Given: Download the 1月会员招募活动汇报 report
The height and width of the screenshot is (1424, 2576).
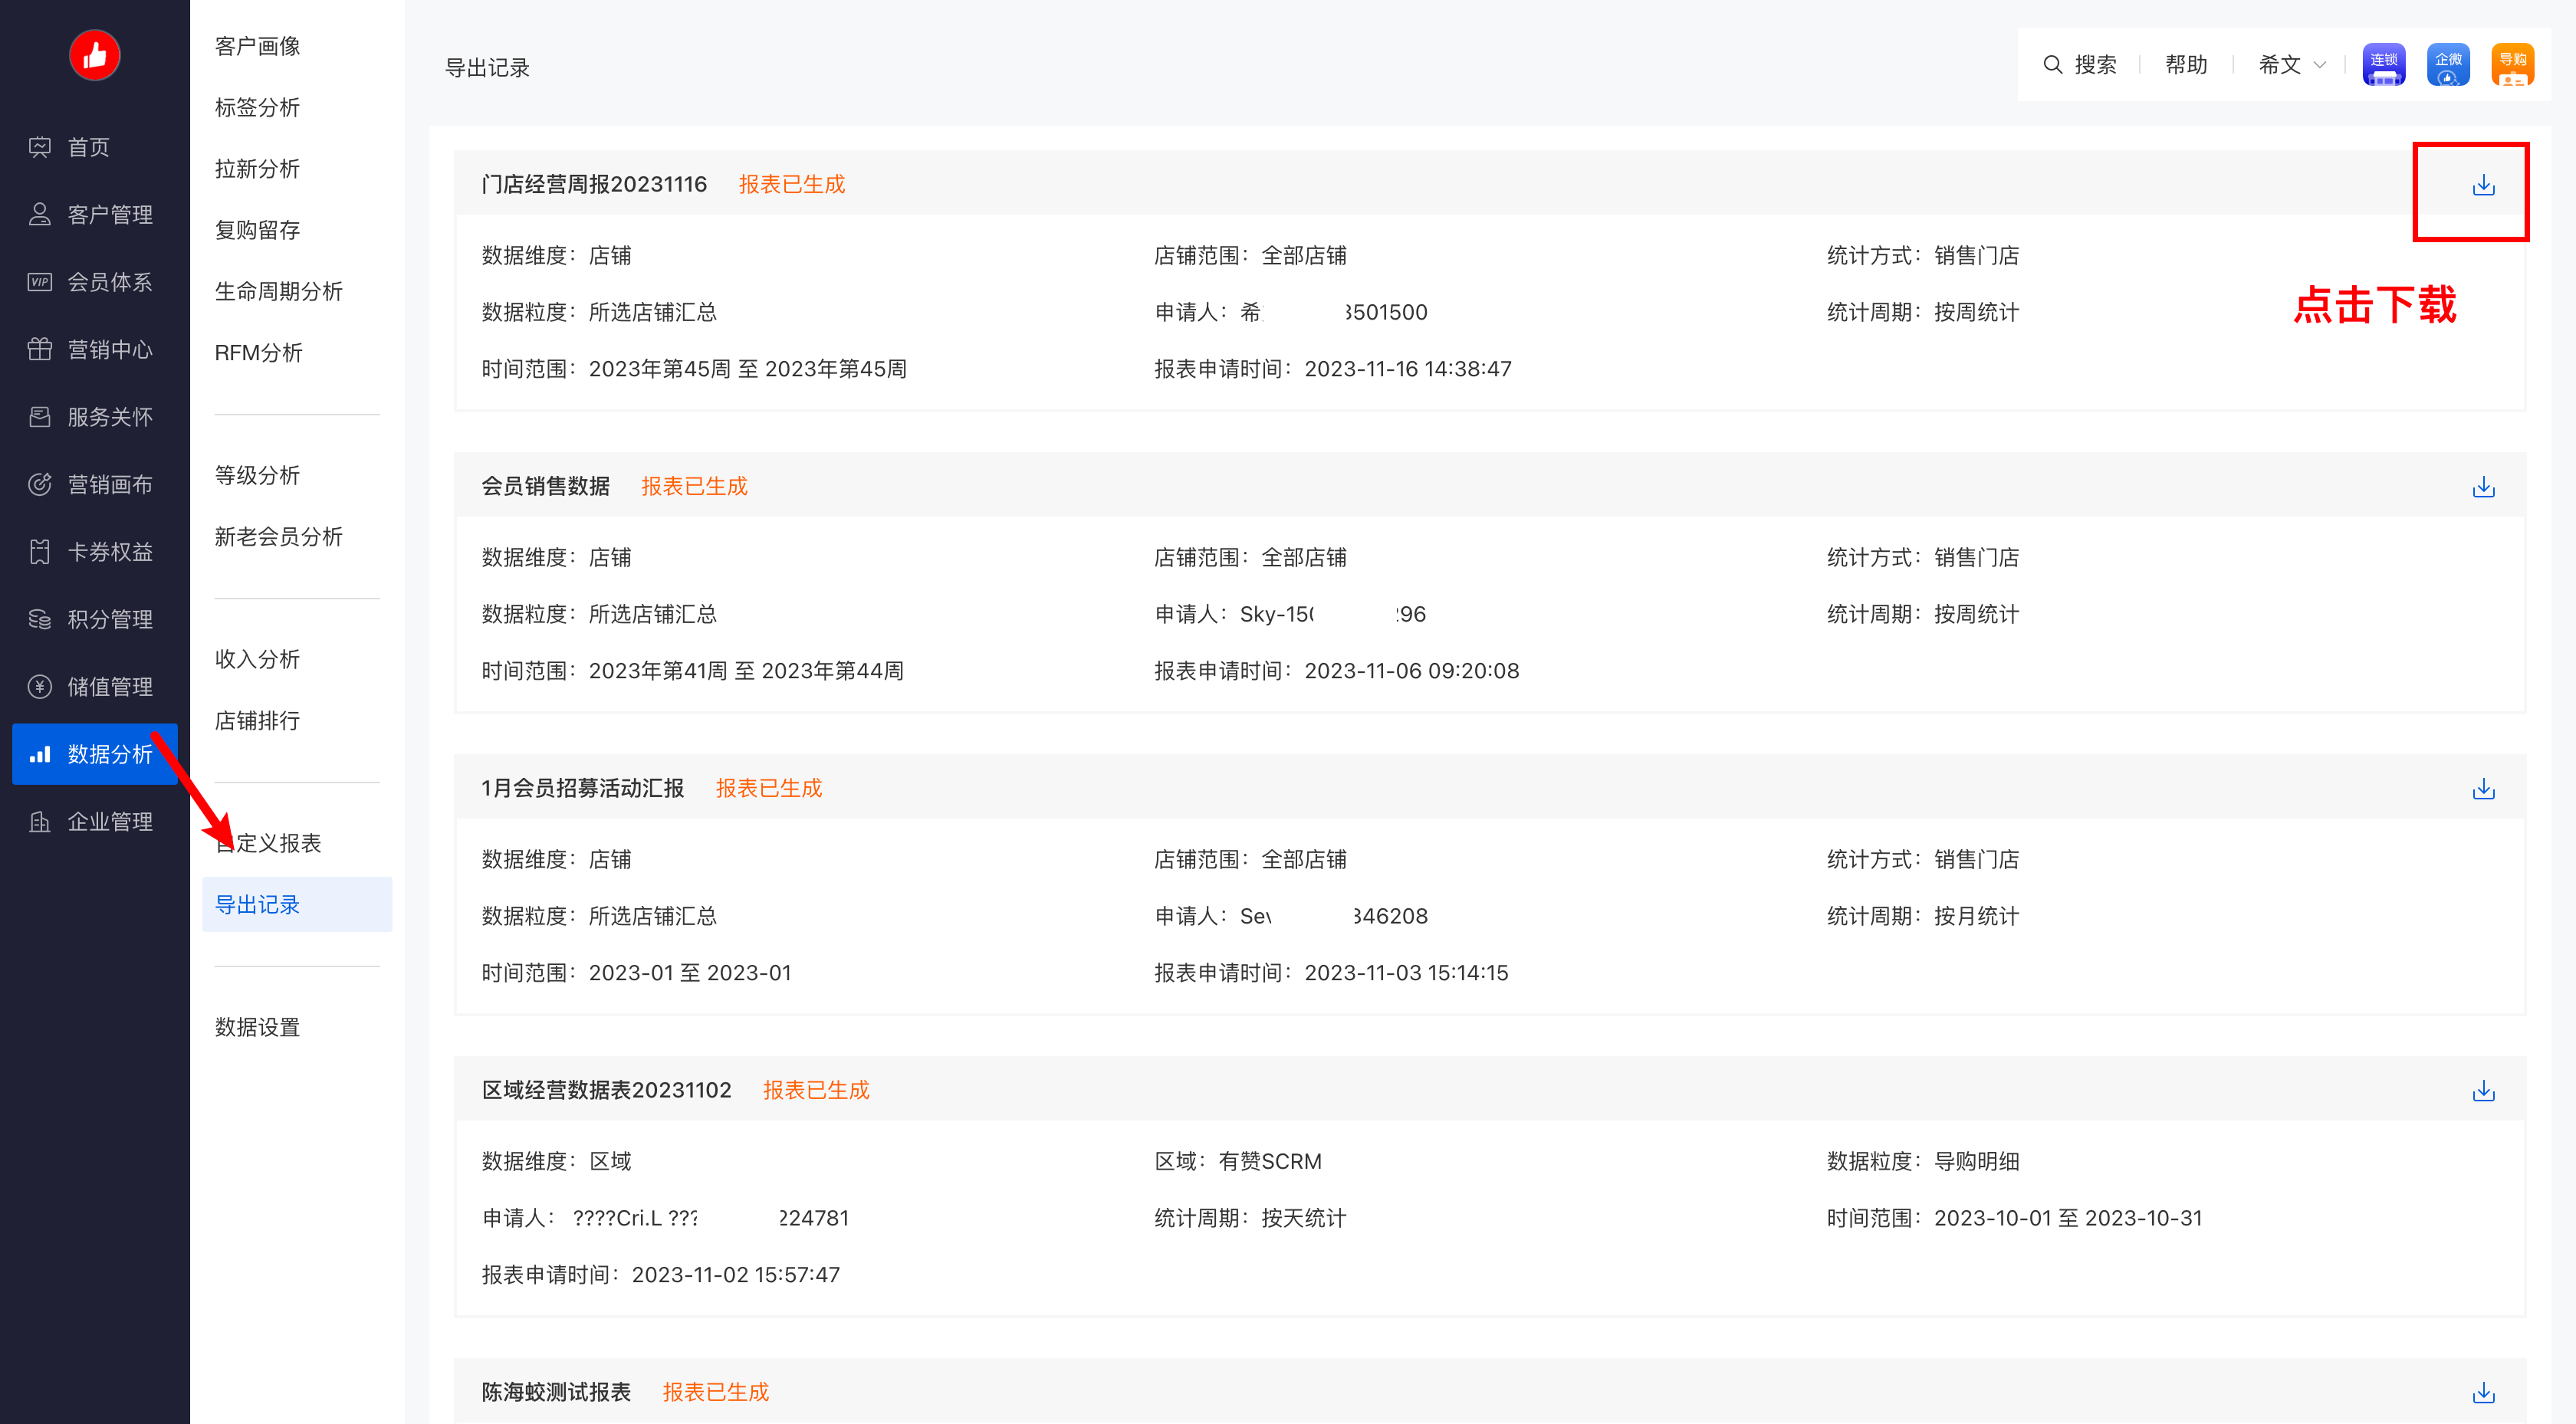Looking at the screenshot, I should pyautogui.click(x=2483, y=789).
